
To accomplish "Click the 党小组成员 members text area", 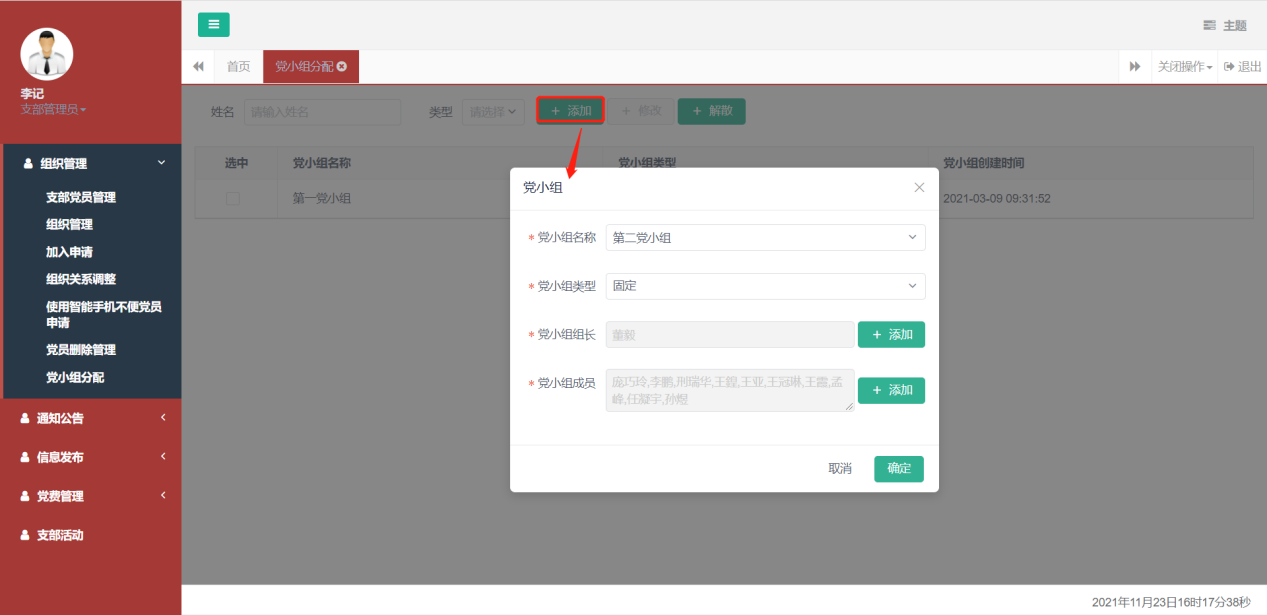I will tap(729, 391).
